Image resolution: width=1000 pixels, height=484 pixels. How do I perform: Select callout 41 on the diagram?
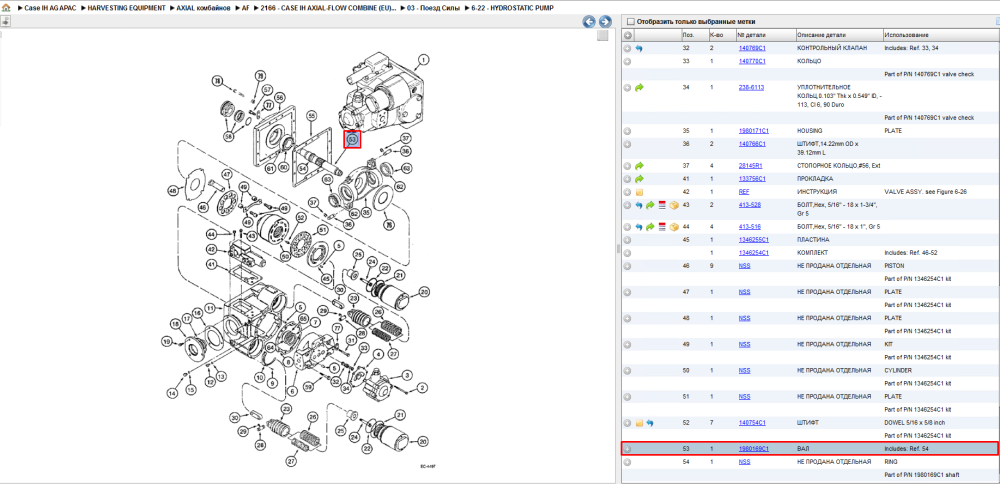click(x=211, y=264)
